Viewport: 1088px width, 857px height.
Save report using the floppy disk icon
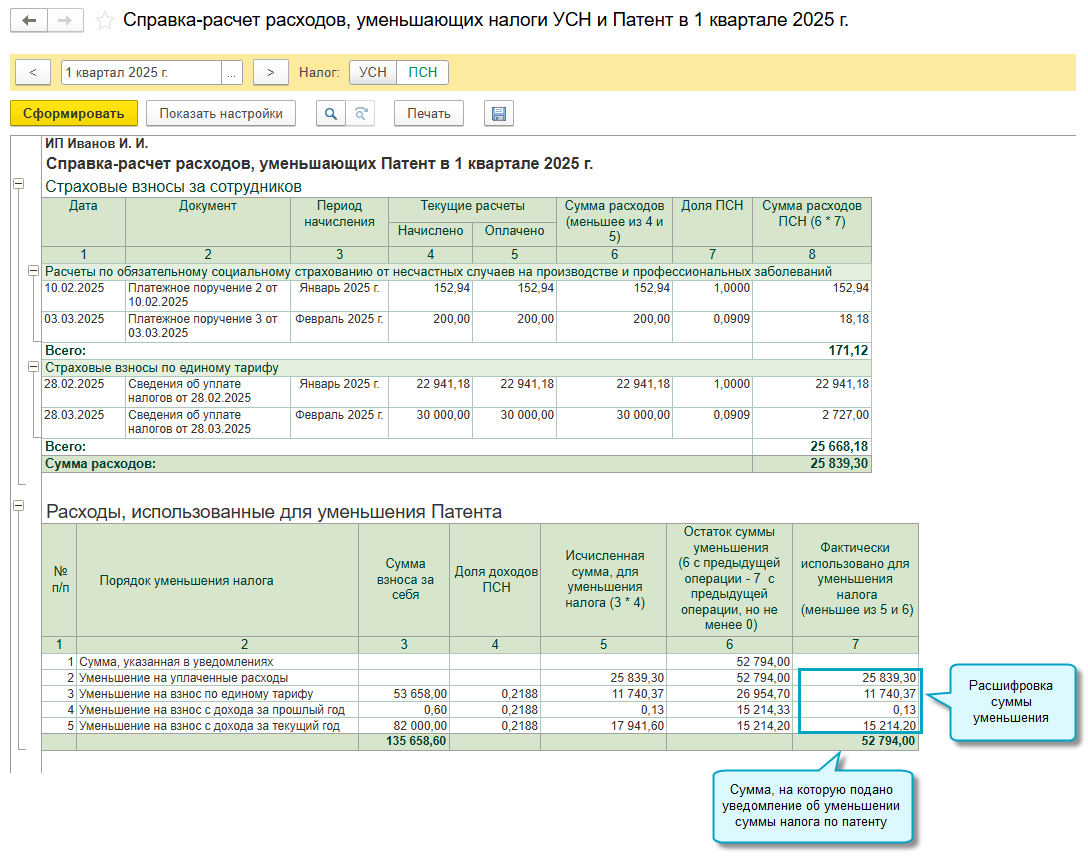tap(498, 114)
